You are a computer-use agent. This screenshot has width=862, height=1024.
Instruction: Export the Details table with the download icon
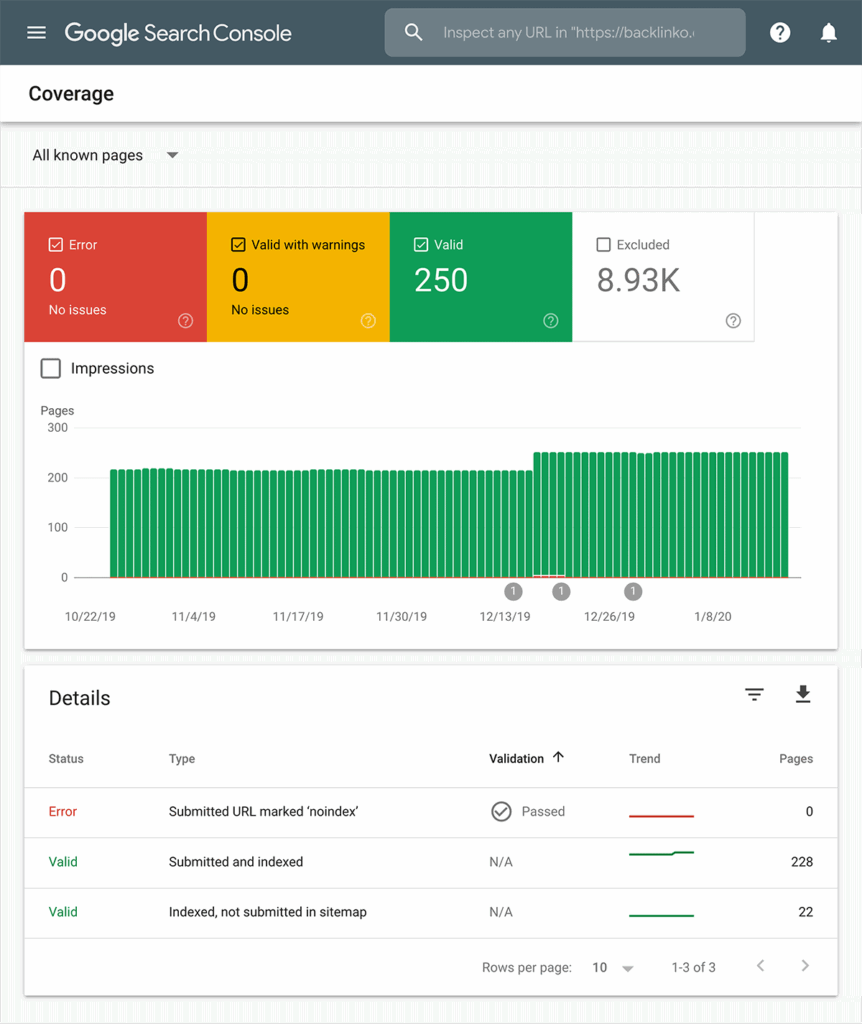(803, 694)
